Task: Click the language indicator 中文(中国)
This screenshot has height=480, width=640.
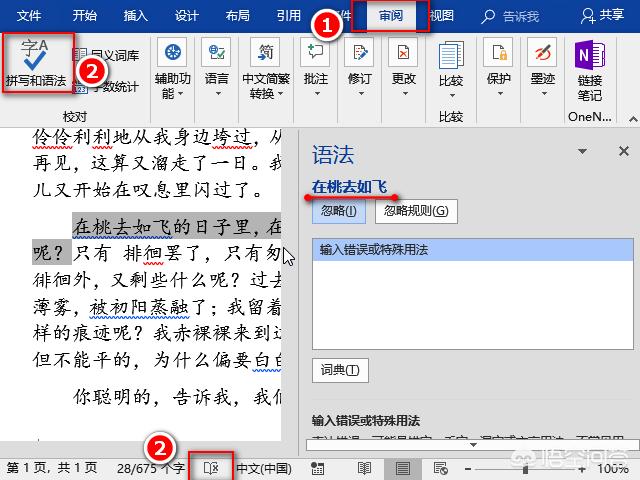Action: (264, 468)
